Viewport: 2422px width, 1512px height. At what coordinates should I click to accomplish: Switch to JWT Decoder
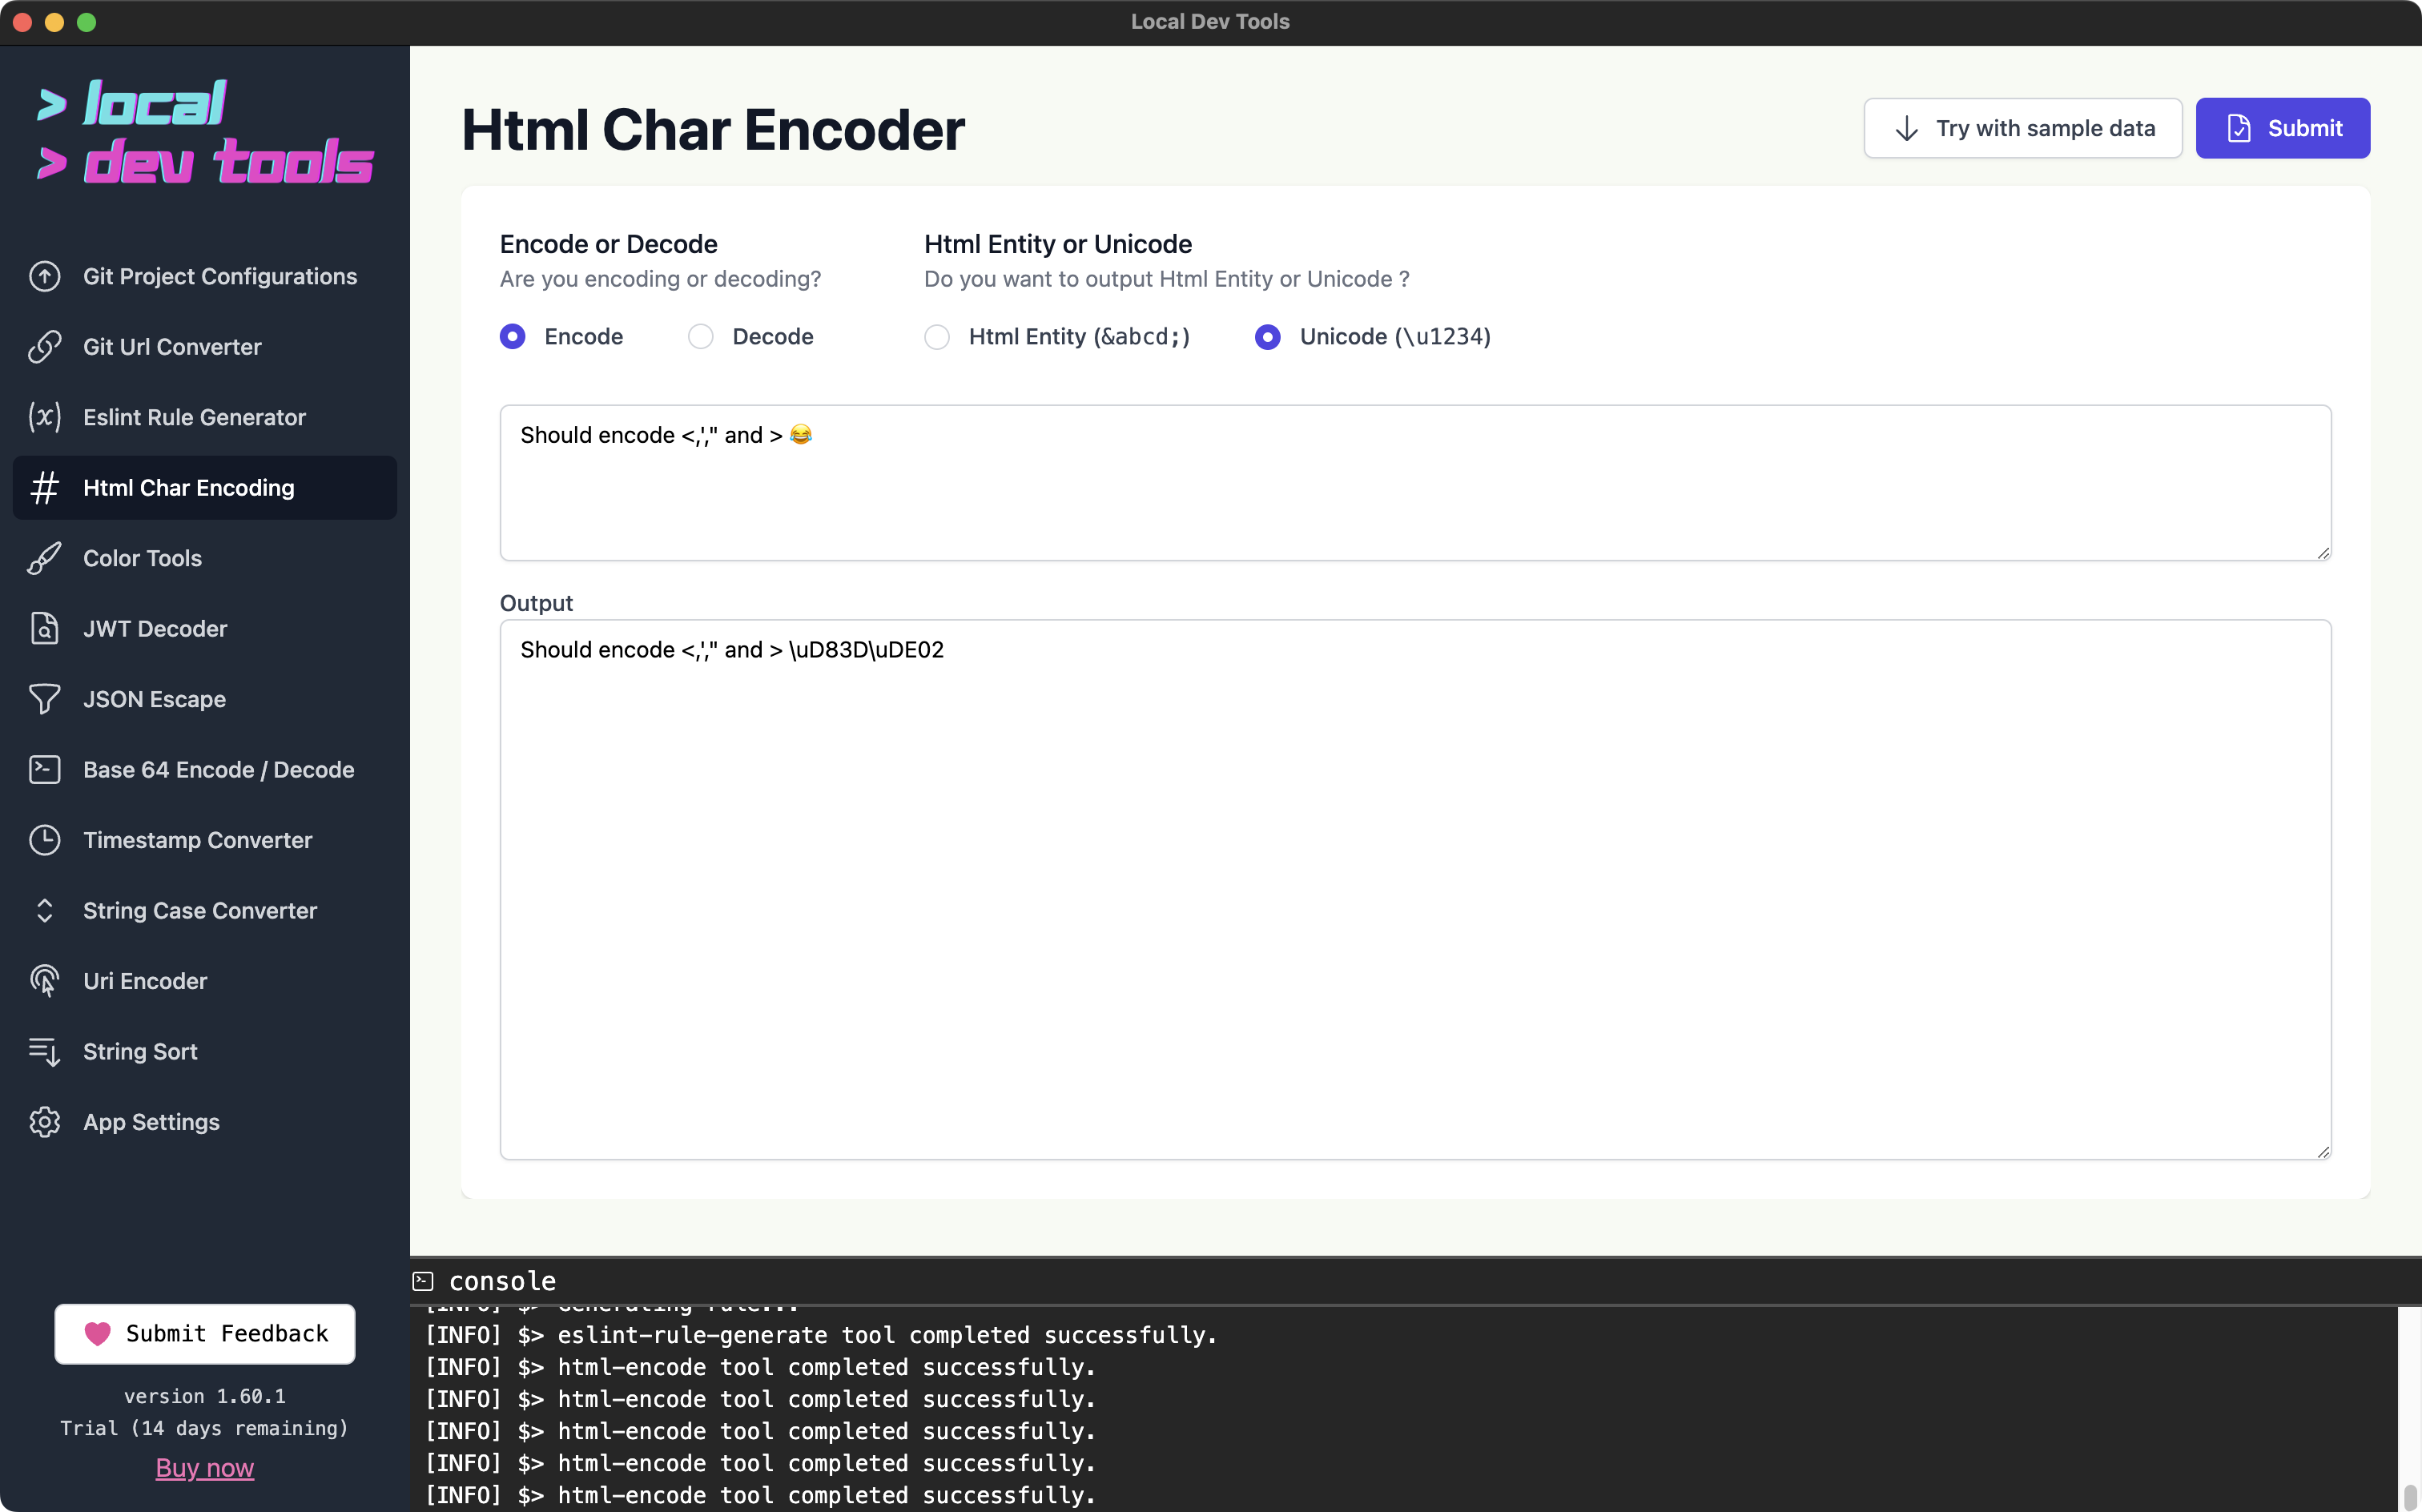tap(205, 629)
